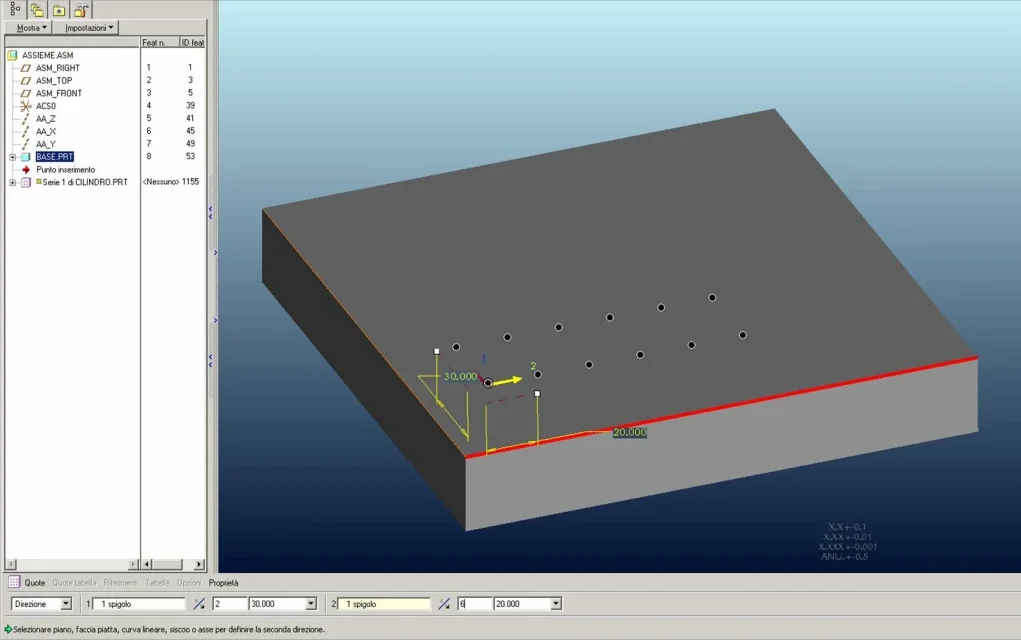Click the 20.000 spacing value field in dashboard
Screen dimensions: 1021x640
coord(522,604)
